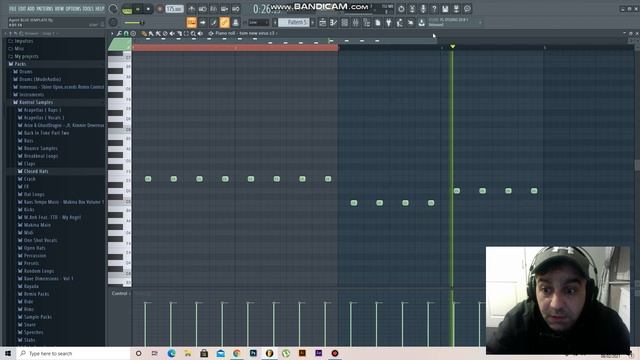Click next pattern arrow beside Pattern 5
The width and height of the screenshot is (640, 360).
313,22
